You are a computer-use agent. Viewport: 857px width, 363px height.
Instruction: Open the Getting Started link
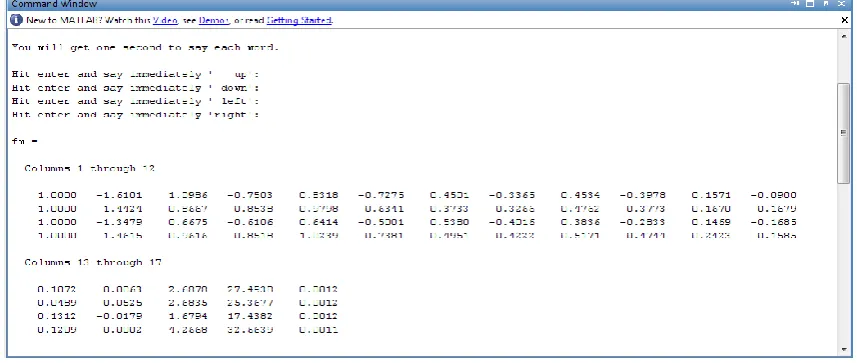[299, 20]
